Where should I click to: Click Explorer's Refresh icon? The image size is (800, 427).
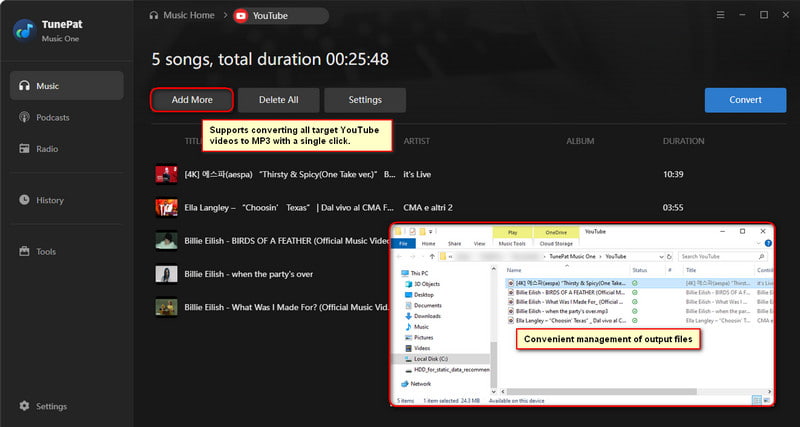pos(669,257)
